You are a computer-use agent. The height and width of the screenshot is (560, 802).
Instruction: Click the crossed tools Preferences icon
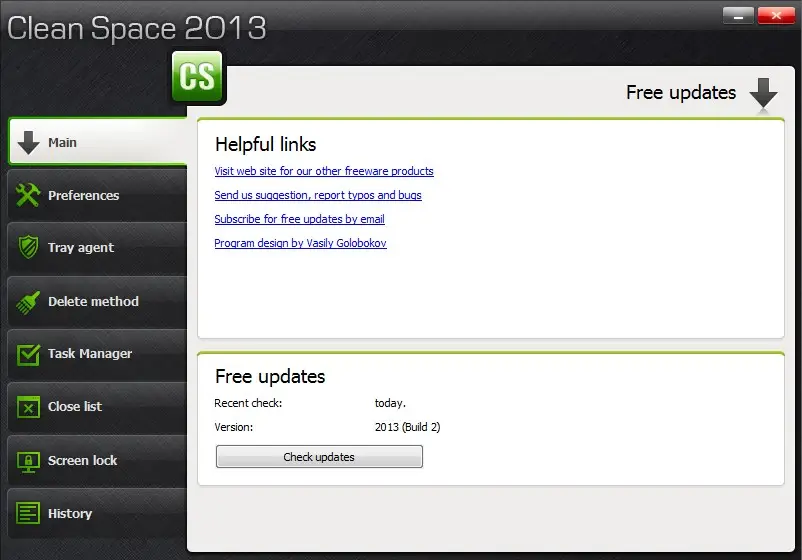click(x=28, y=195)
